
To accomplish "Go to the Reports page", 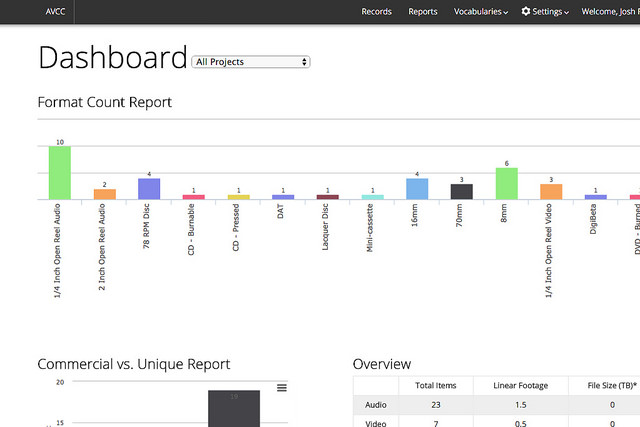I will click(x=423, y=12).
